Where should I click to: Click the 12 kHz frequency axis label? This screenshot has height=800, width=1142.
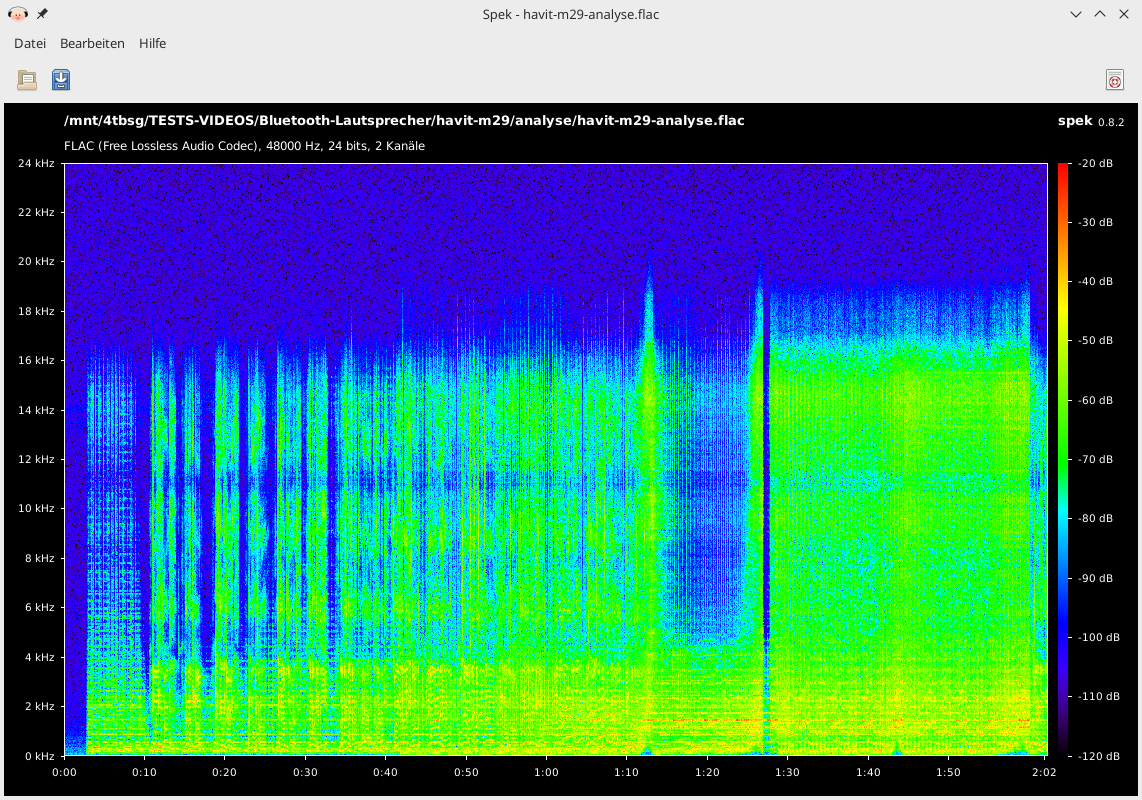(36, 459)
